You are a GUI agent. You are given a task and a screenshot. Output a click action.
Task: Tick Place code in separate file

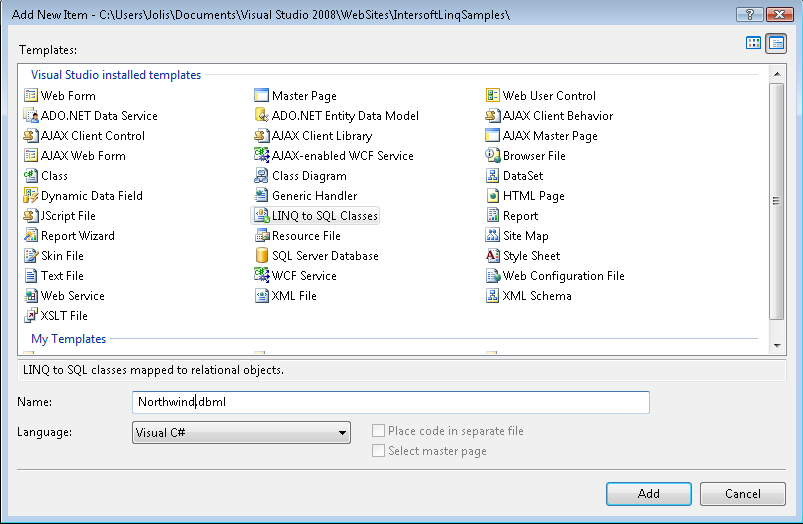click(378, 431)
